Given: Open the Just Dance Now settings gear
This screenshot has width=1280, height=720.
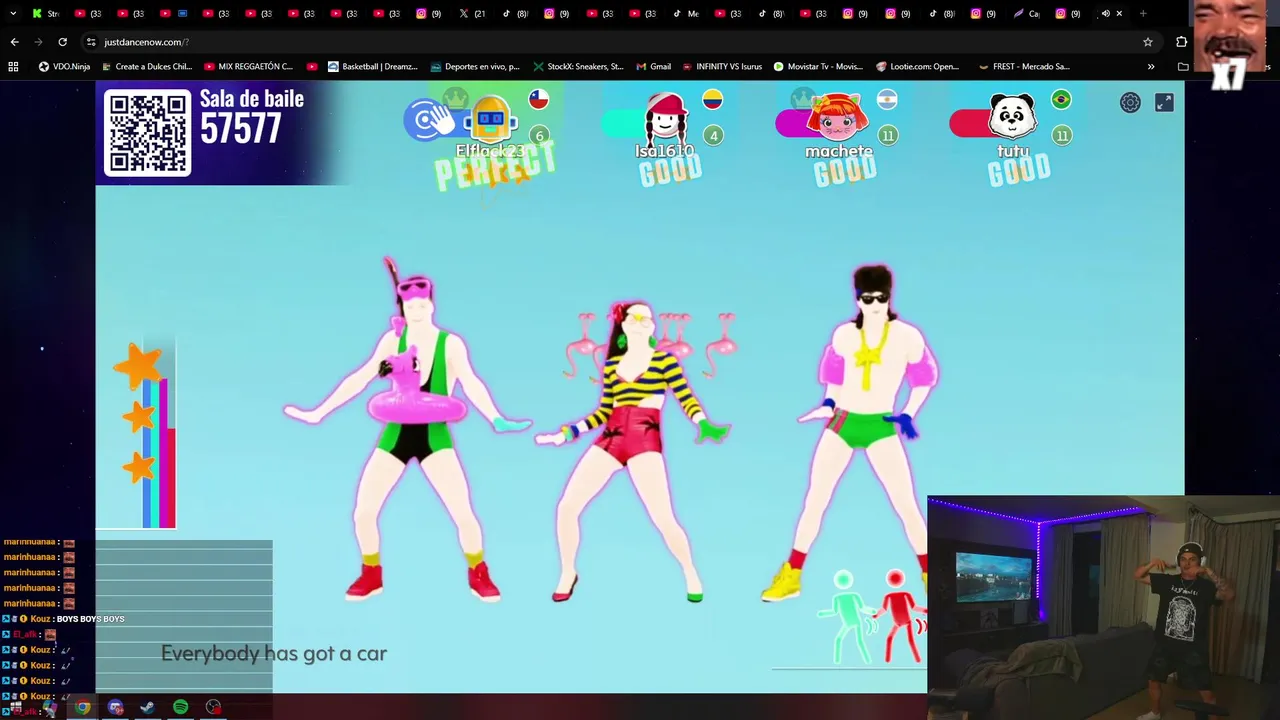Looking at the screenshot, I should 1130,103.
